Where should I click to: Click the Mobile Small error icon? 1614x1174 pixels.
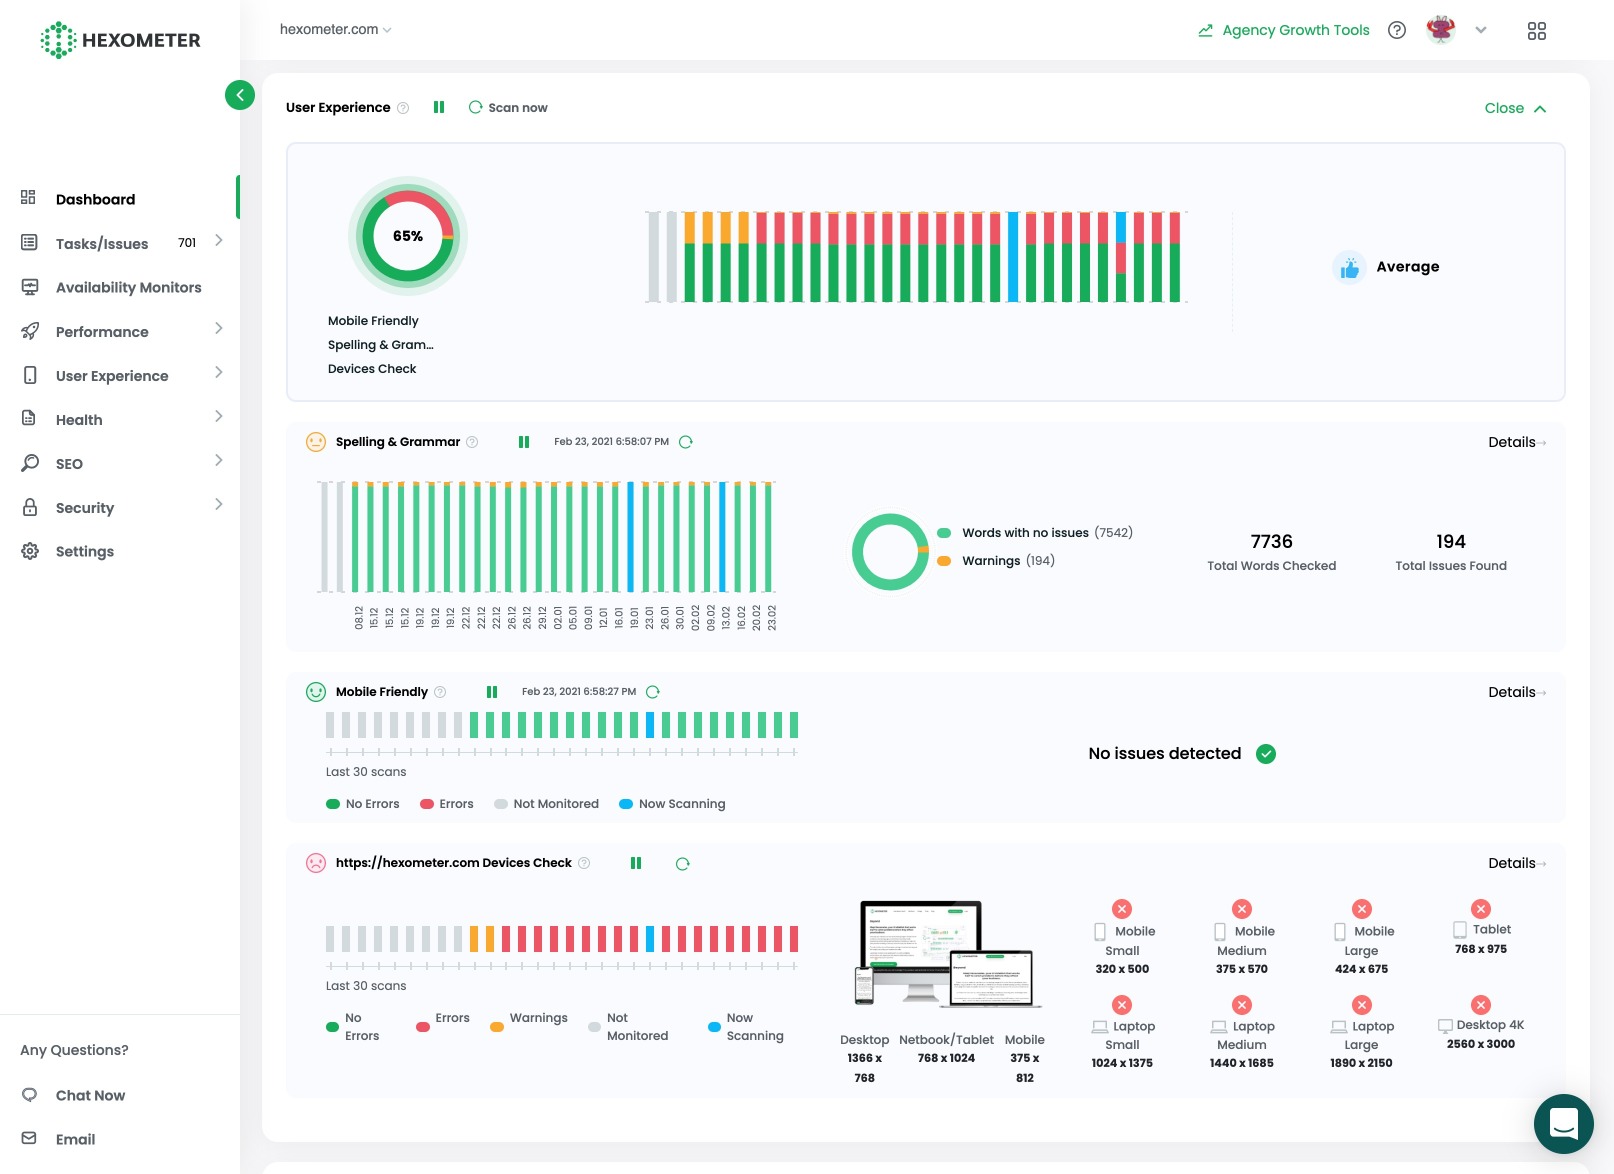click(1122, 909)
